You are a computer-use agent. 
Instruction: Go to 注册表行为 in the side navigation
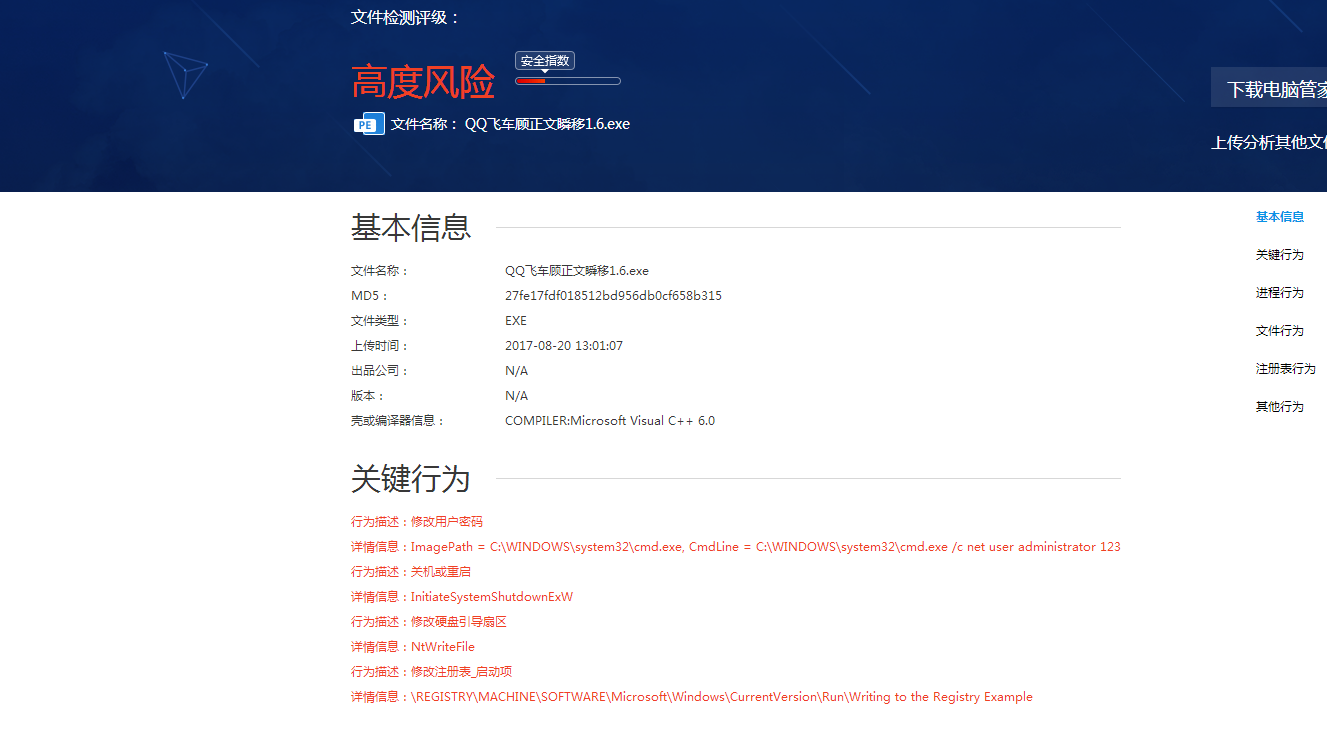1286,369
